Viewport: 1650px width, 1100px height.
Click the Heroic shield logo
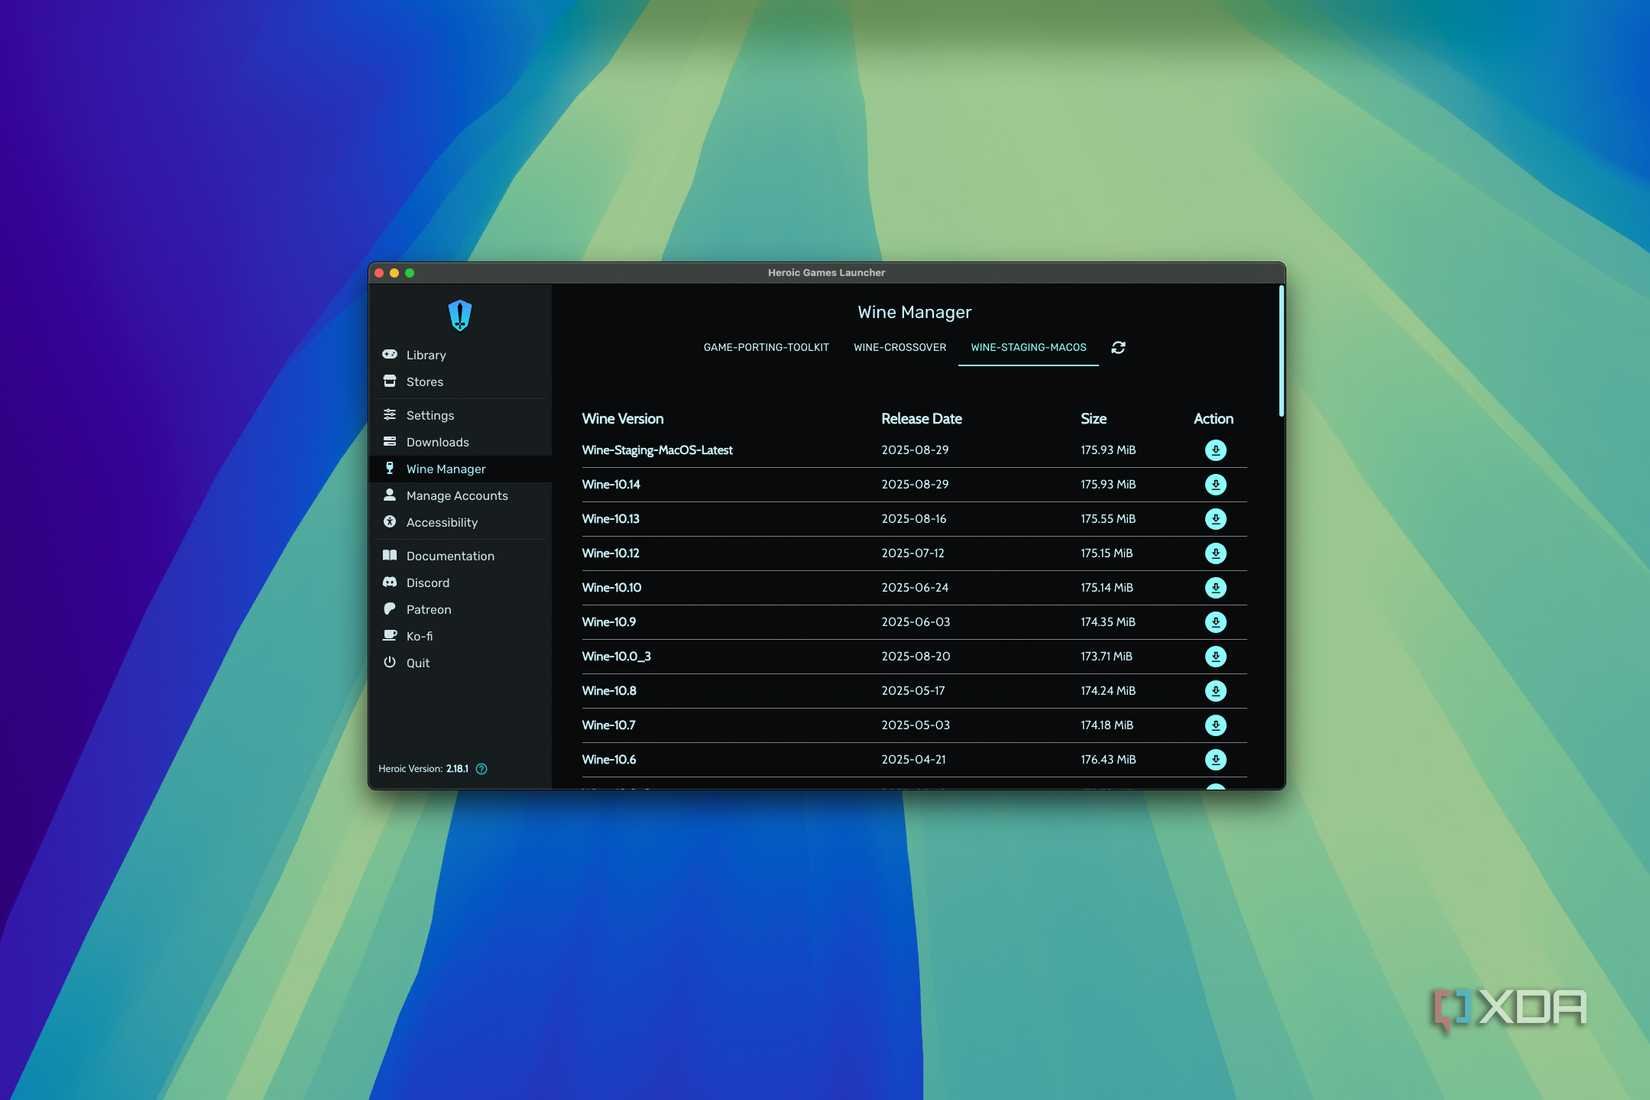tap(459, 314)
